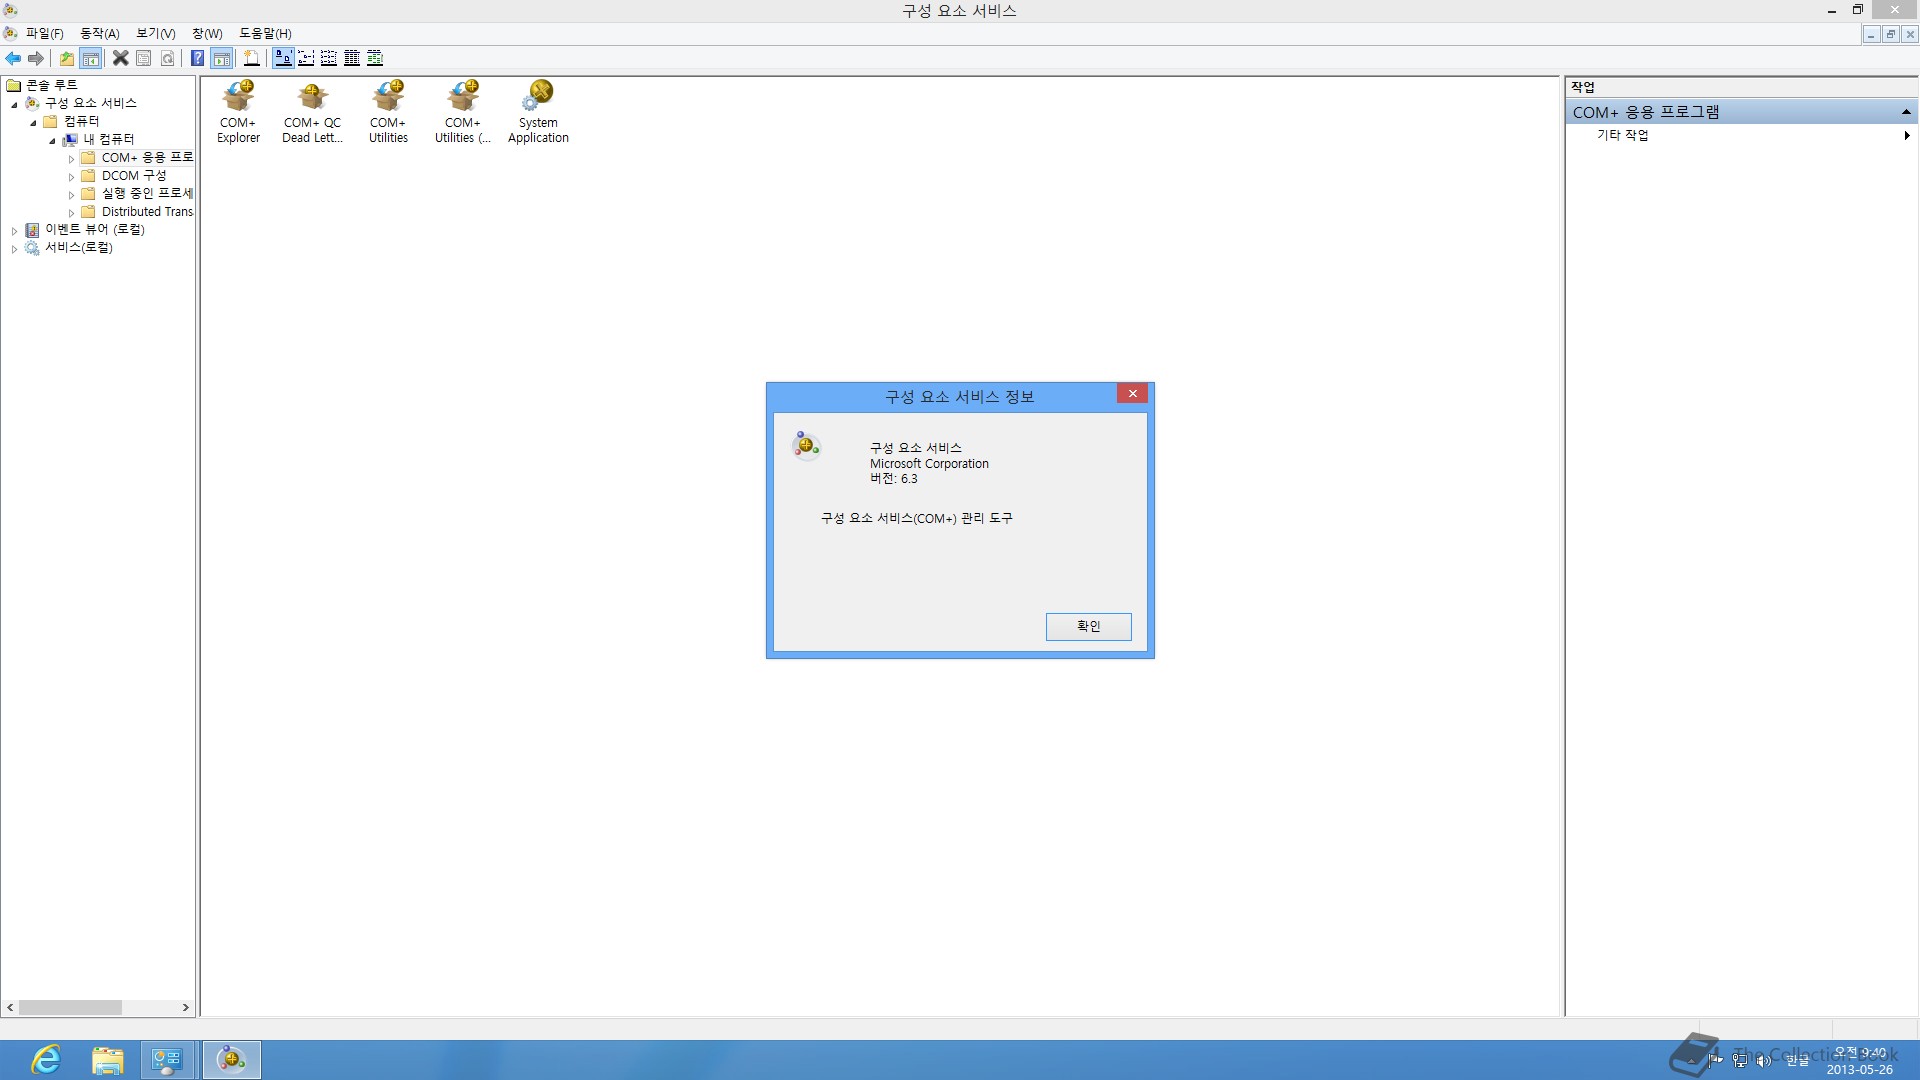Click the '버전: 6.3' version text

tap(893, 478)
